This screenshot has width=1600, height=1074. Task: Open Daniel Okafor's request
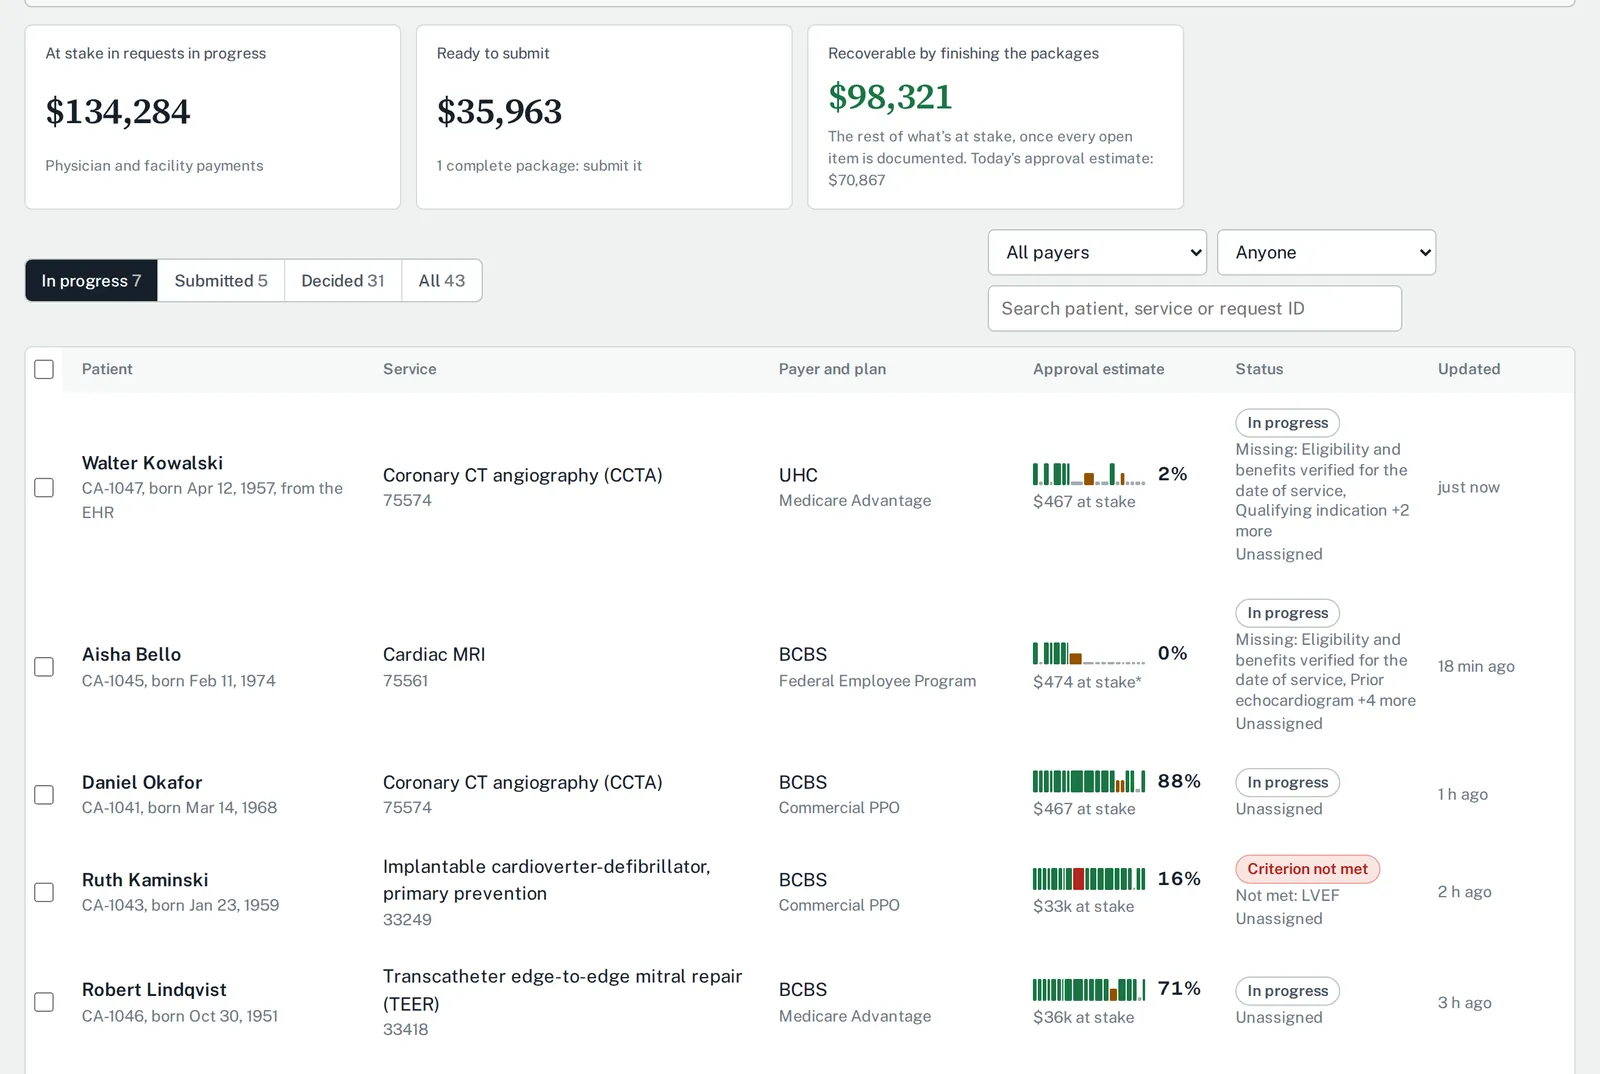142,782
